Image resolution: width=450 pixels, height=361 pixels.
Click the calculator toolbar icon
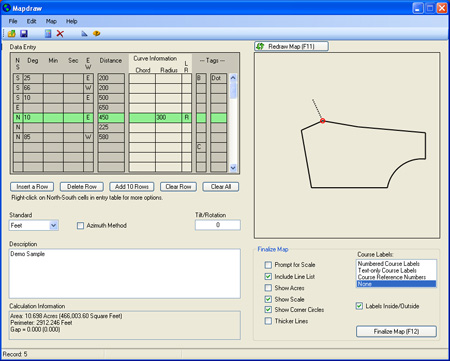point(48,33)
